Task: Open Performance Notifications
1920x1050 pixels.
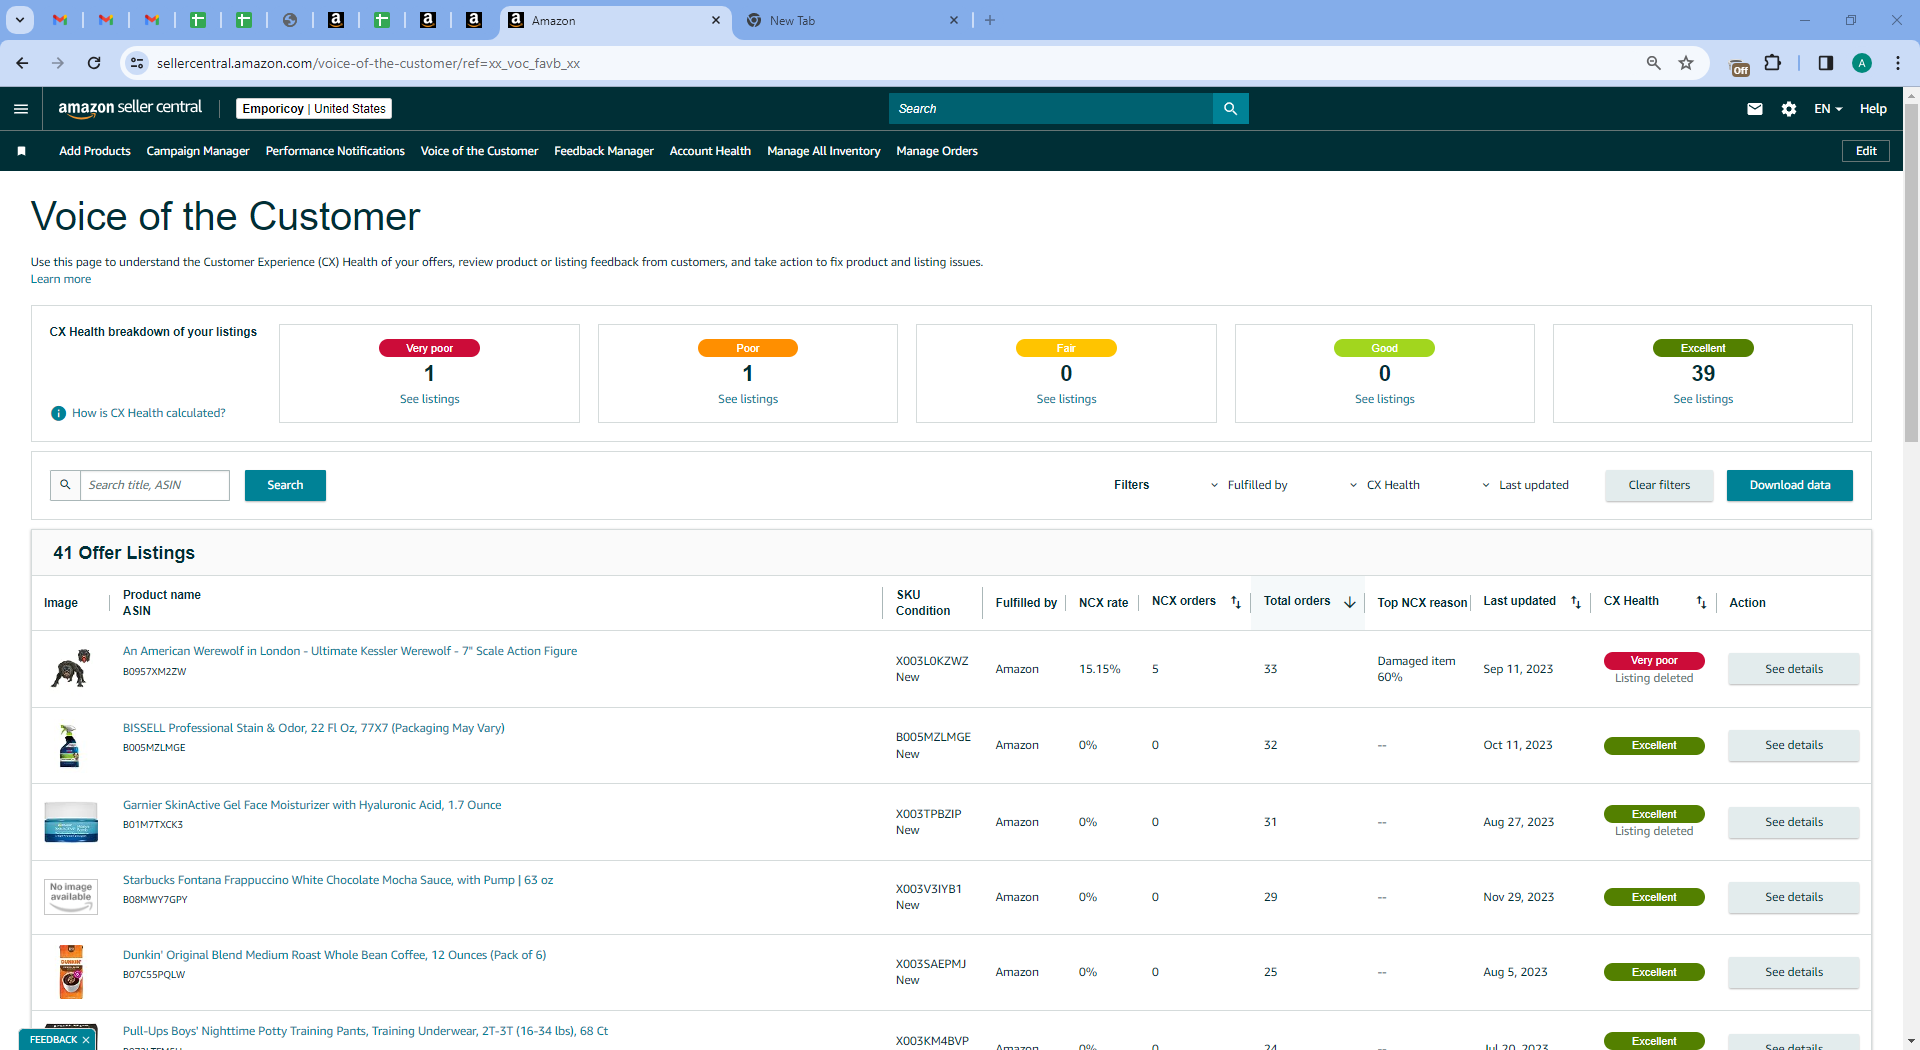Action: coord(335,151)
